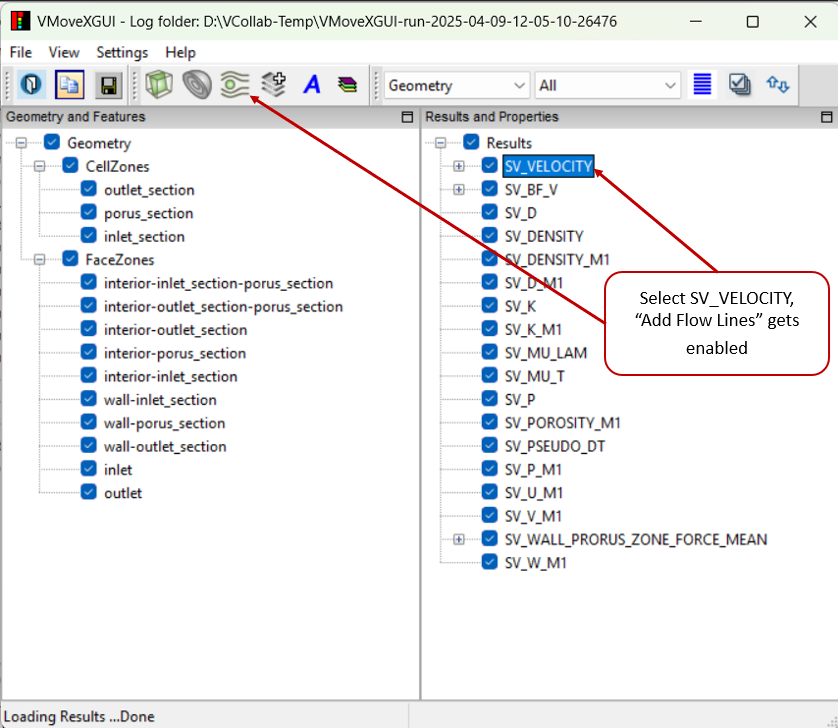Uncheck the FaceZones checkbox
Screen dimensions: 838x728
70,259
